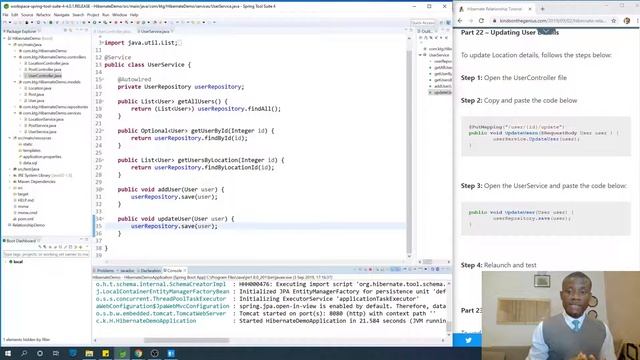Bookmark page with the star icon
The height and width of the screenshot is (360, 640).
click(613, 20)
